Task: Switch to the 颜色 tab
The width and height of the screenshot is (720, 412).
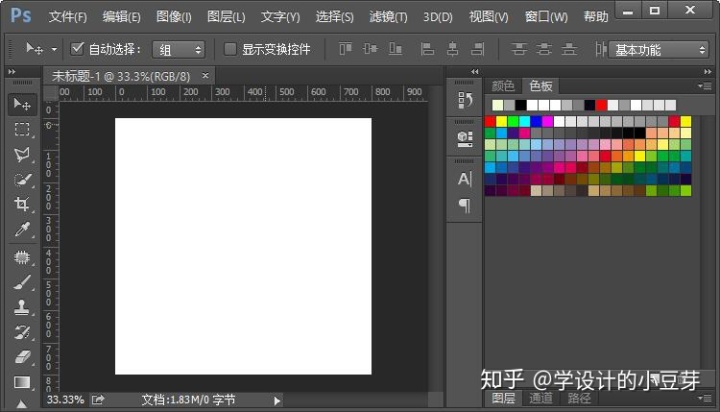Action: pos(503,86)
